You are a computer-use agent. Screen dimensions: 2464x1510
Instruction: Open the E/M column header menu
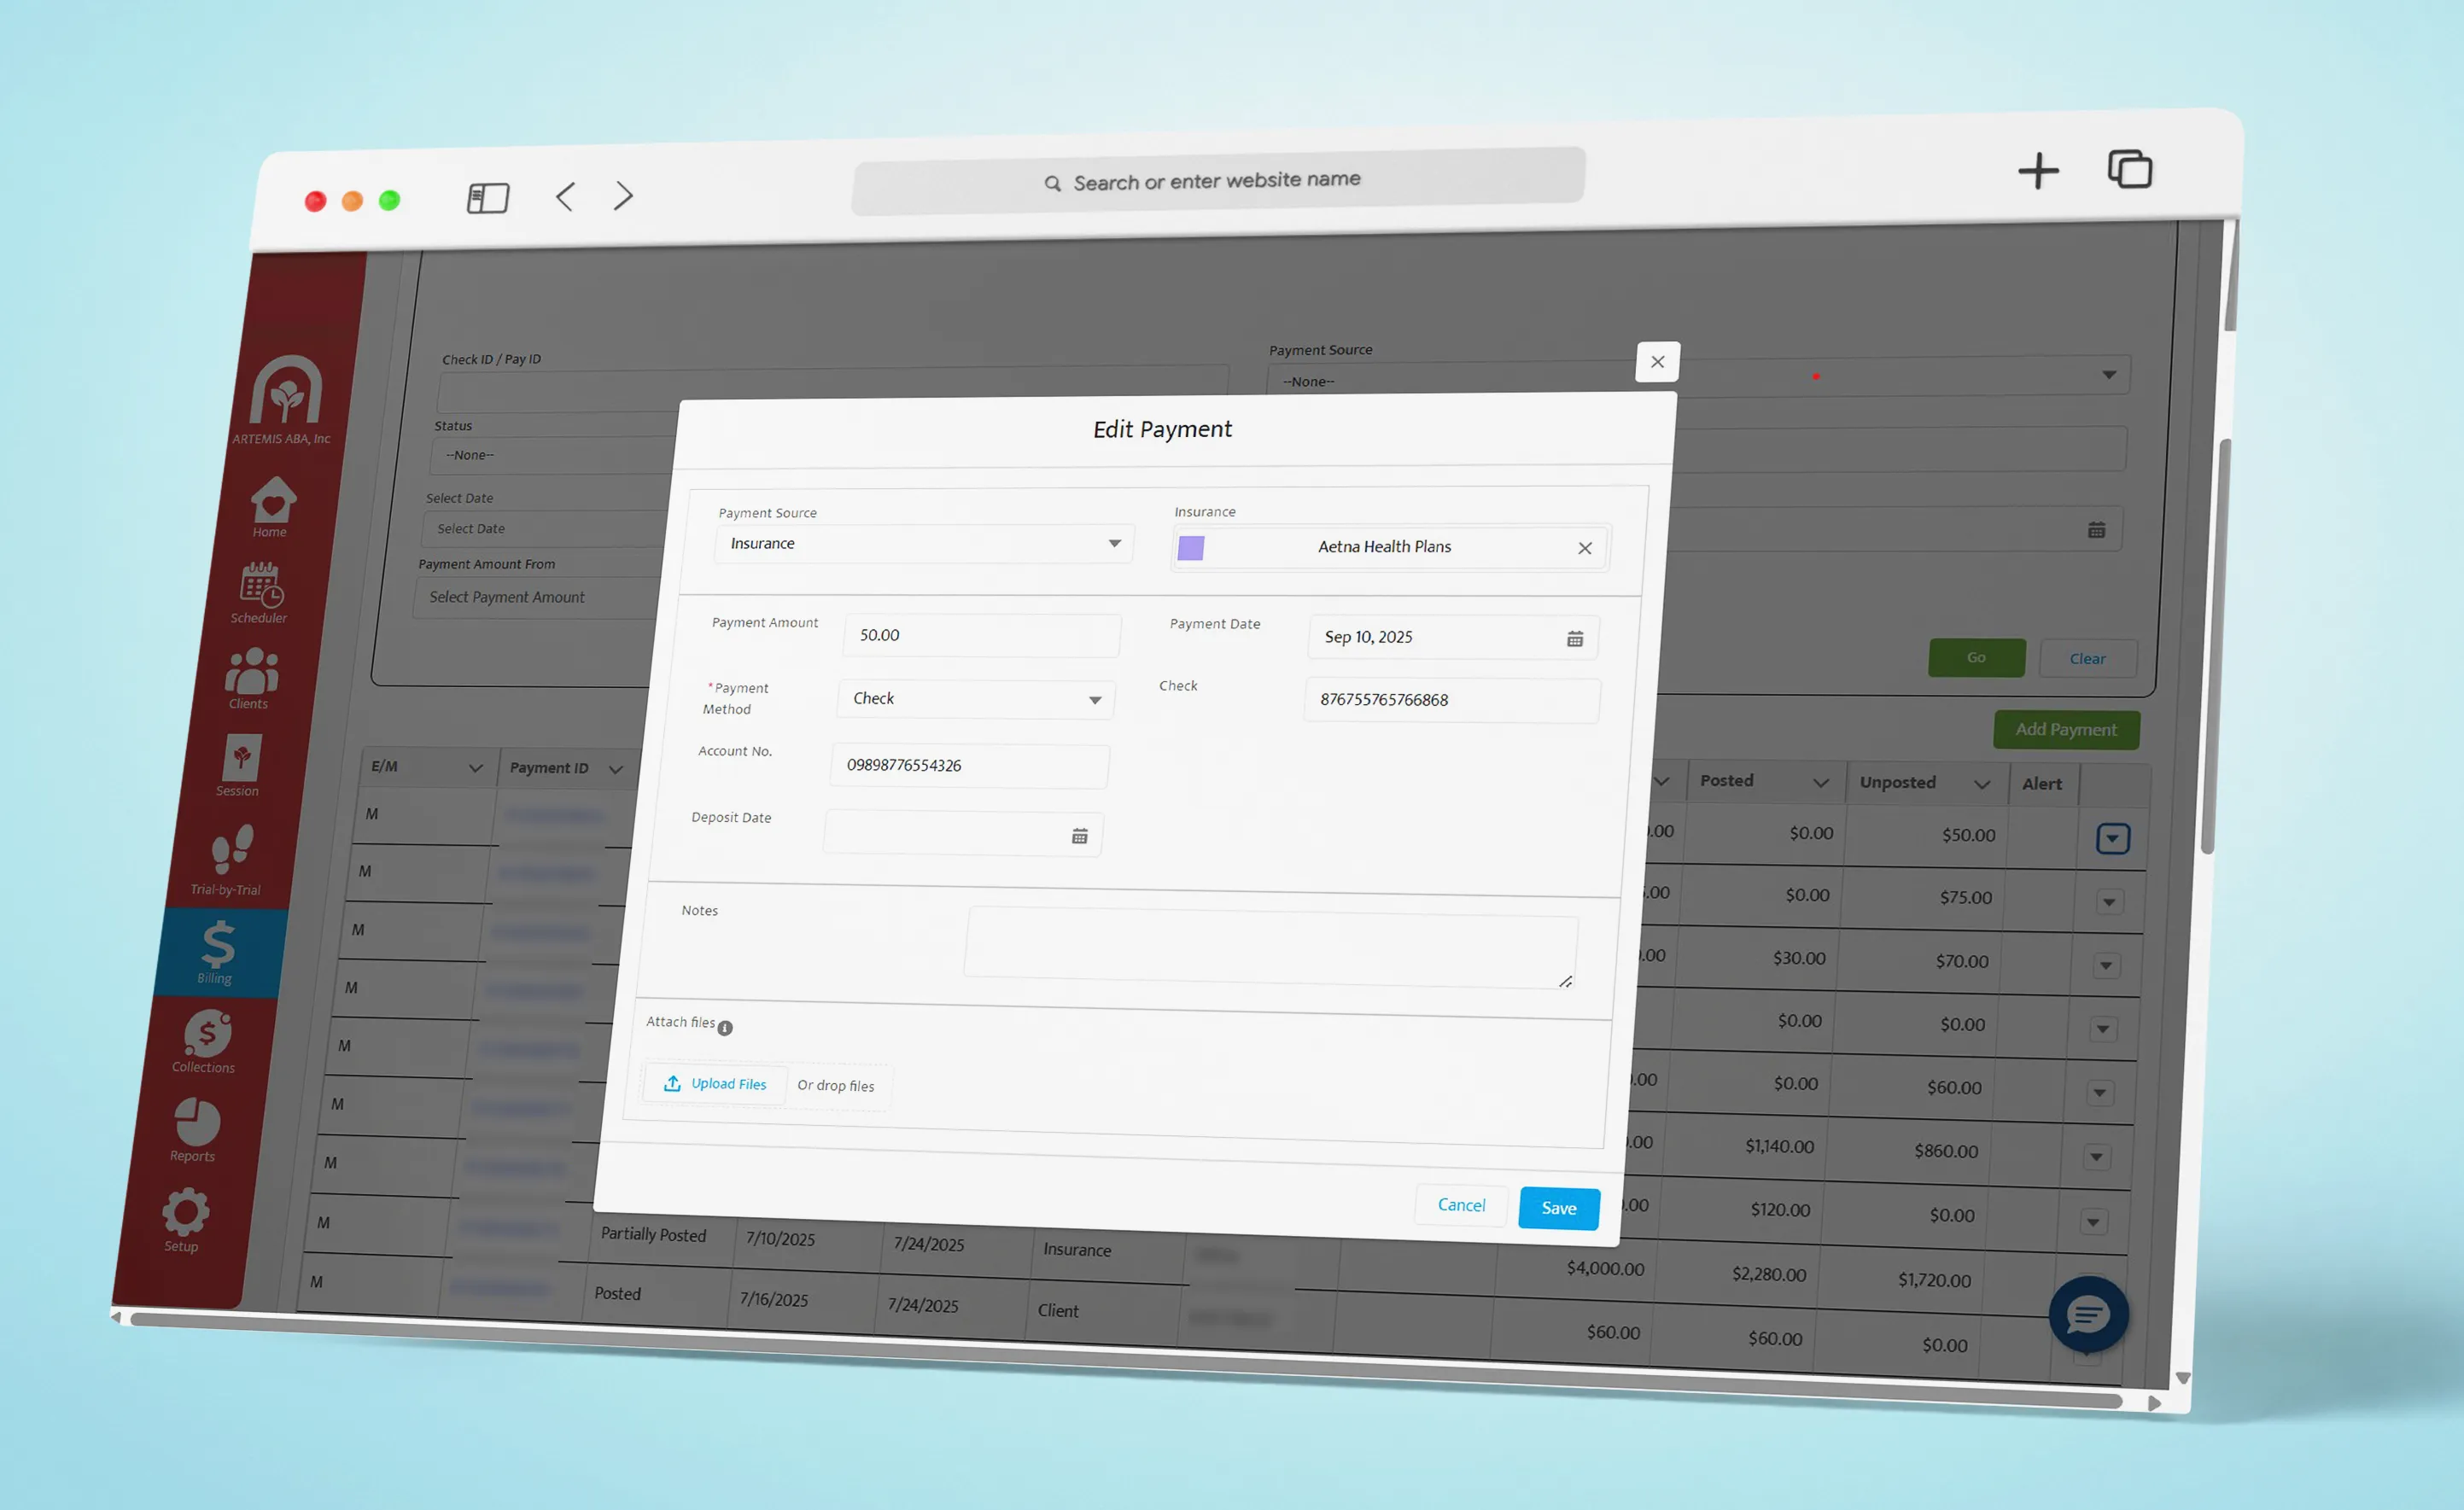pos(476,768)
